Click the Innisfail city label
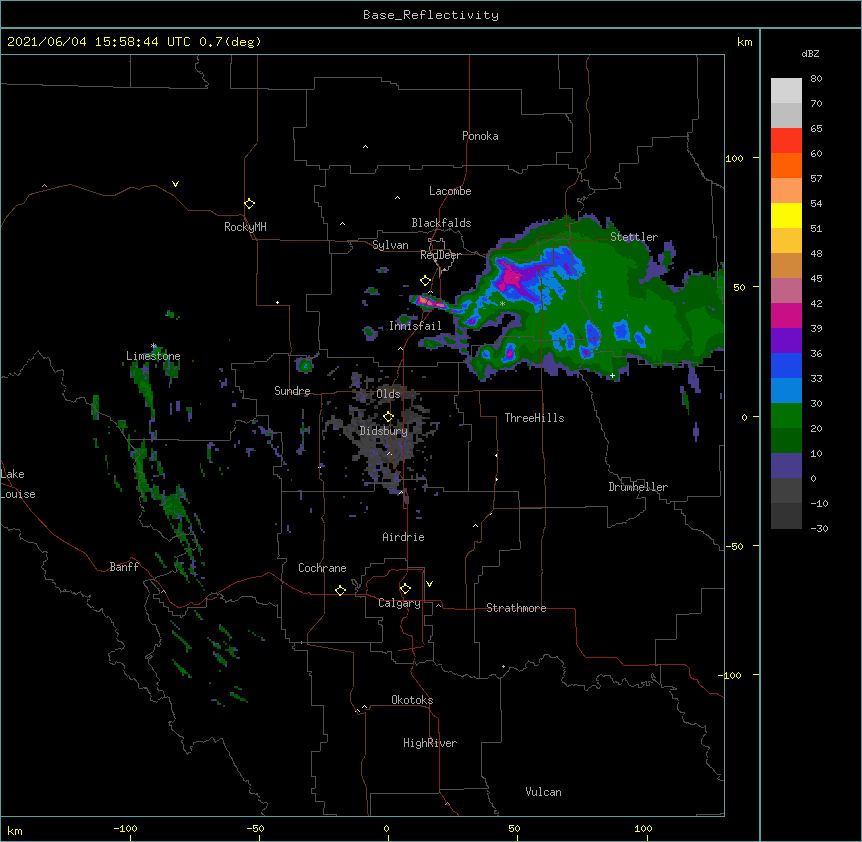Viewport: 862px width, 842px height. [415, 326]
